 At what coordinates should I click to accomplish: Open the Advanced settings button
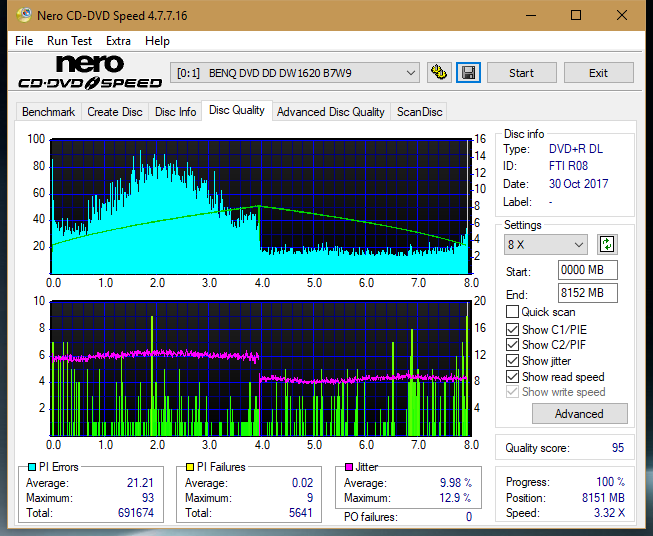click(x=579, y=414)
